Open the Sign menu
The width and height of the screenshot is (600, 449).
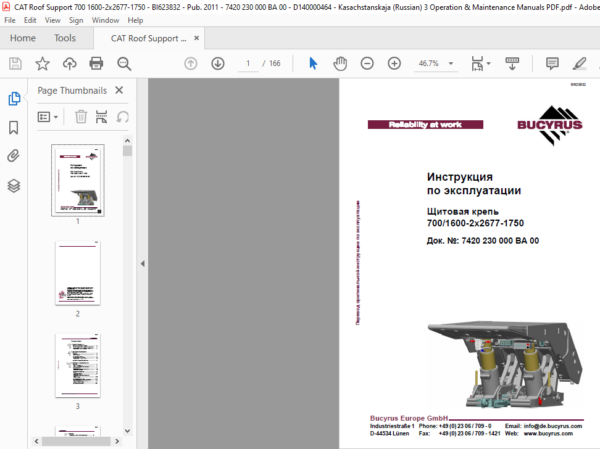76,20
